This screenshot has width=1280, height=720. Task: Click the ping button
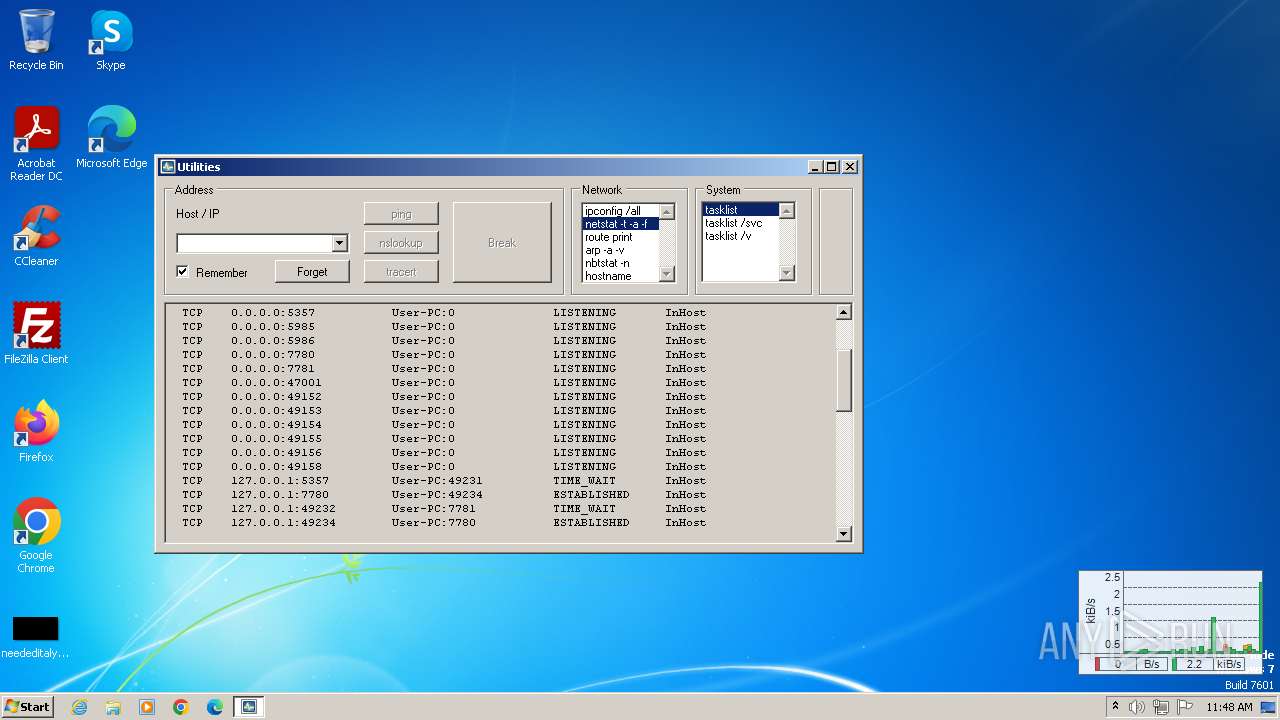(401, 214)
